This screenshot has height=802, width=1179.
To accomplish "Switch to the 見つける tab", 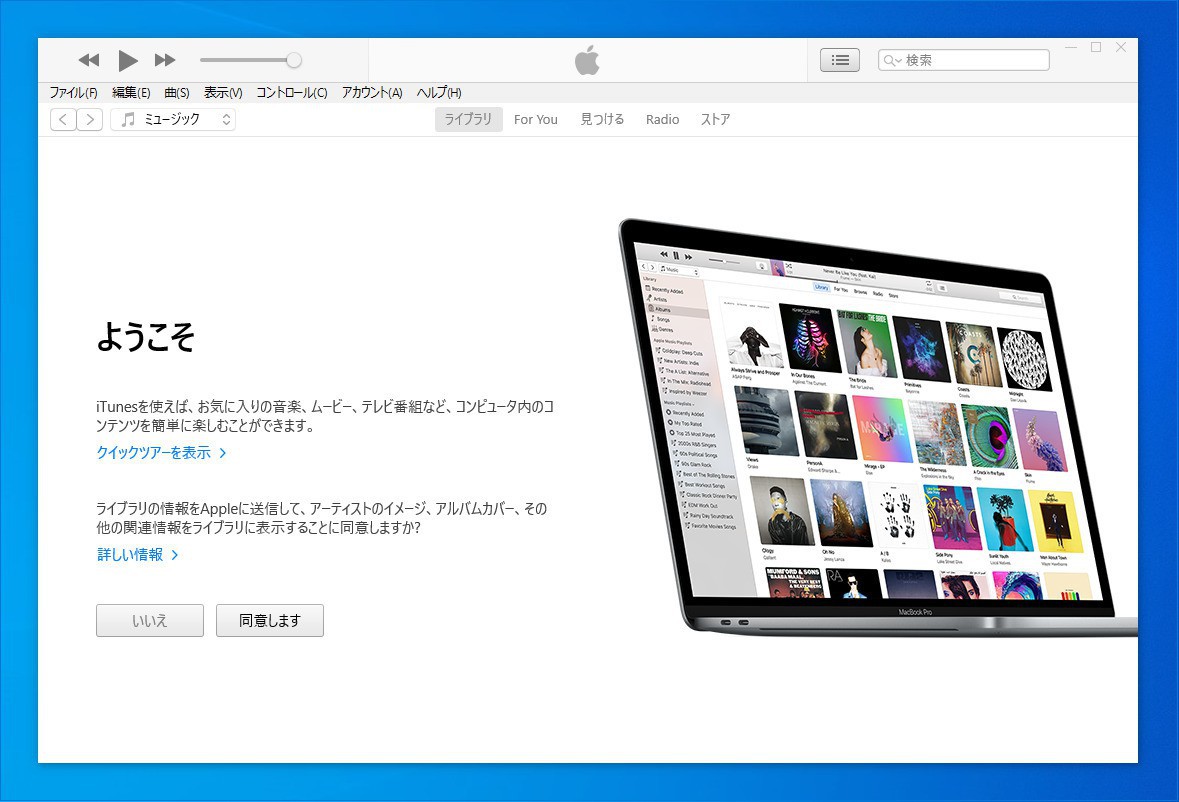I will pyautogui.click(x=602, y=120).
